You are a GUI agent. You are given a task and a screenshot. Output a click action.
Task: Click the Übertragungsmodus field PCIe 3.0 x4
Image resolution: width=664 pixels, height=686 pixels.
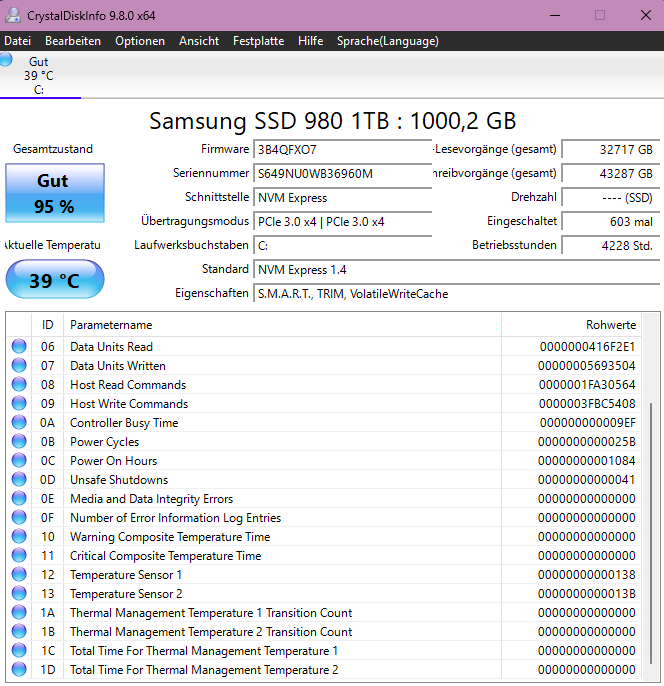[342, 222]
